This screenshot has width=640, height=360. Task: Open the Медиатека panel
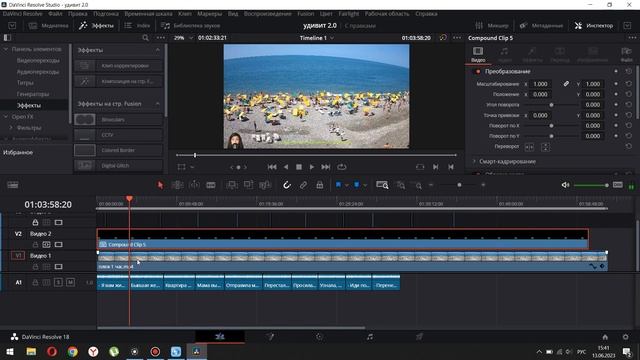click(x=48, y=25)
